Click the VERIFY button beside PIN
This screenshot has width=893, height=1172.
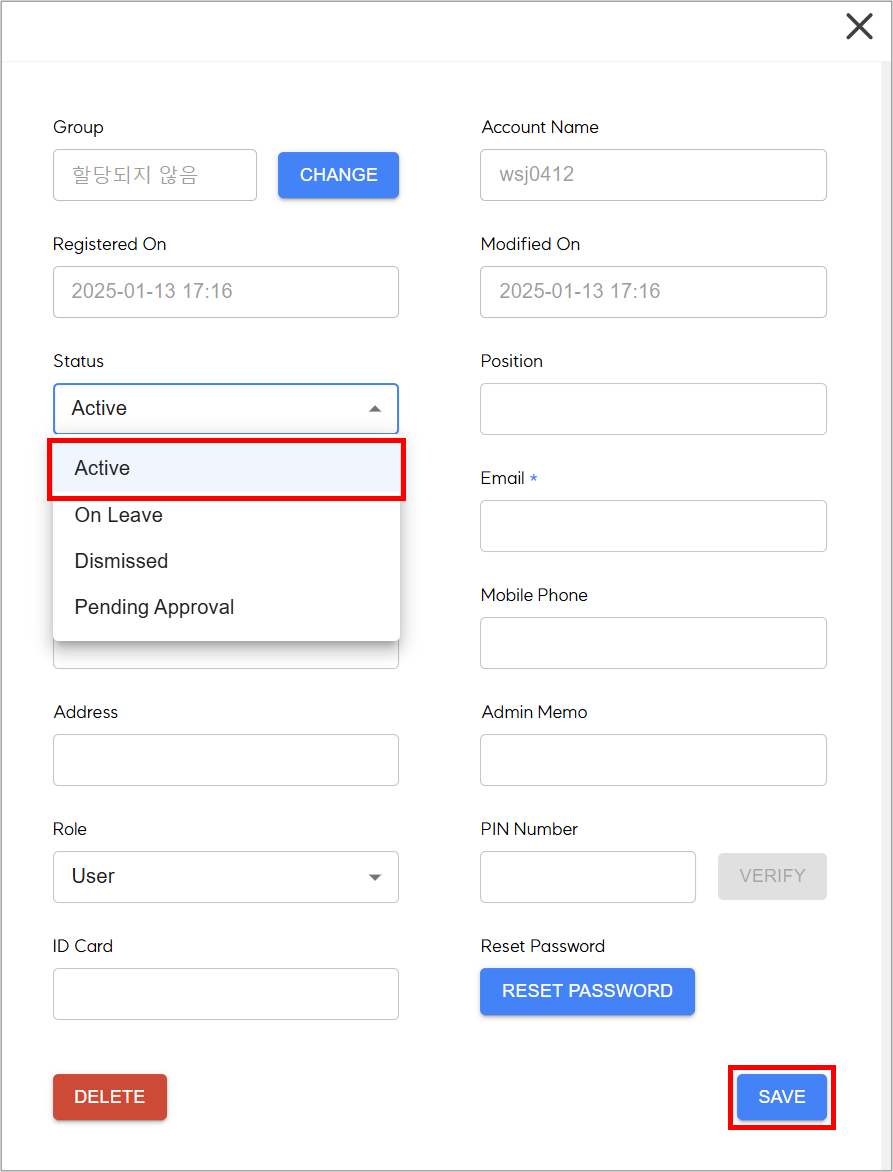click(x=773, y=876)
